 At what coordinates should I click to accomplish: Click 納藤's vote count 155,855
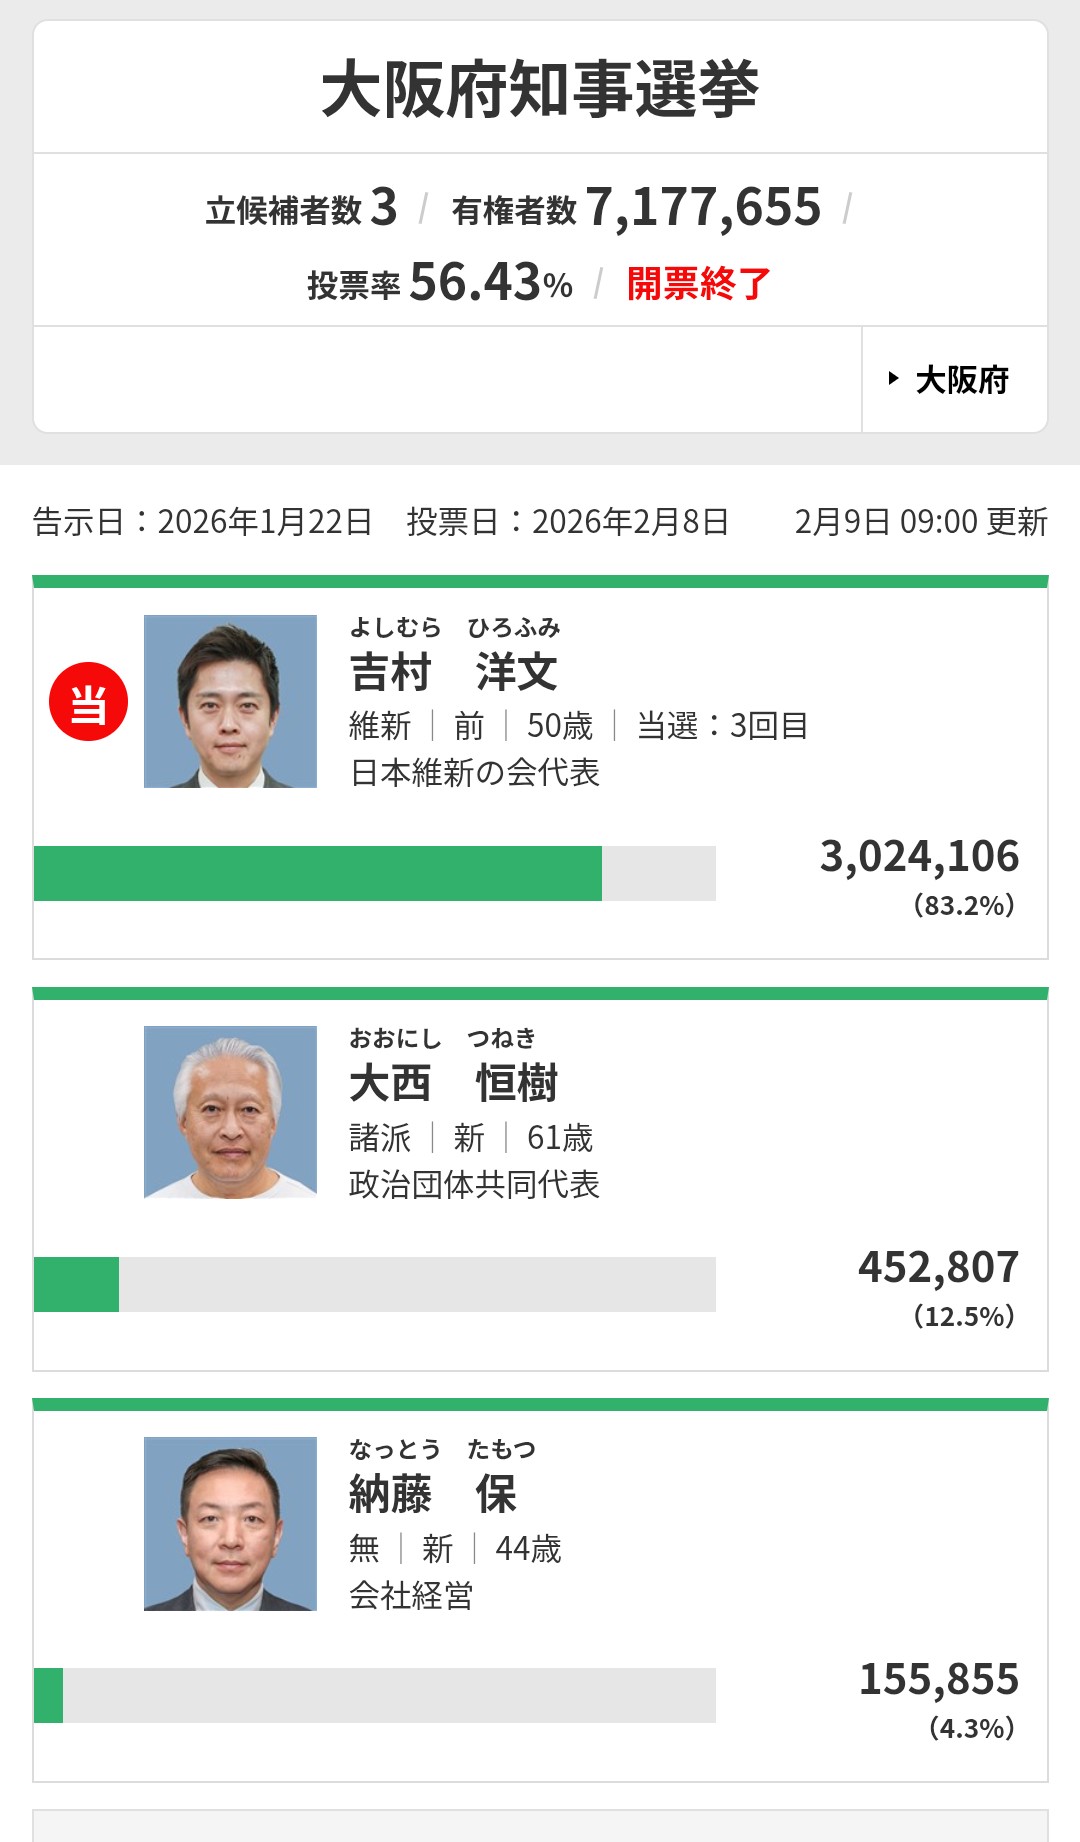coord(938,1680)
